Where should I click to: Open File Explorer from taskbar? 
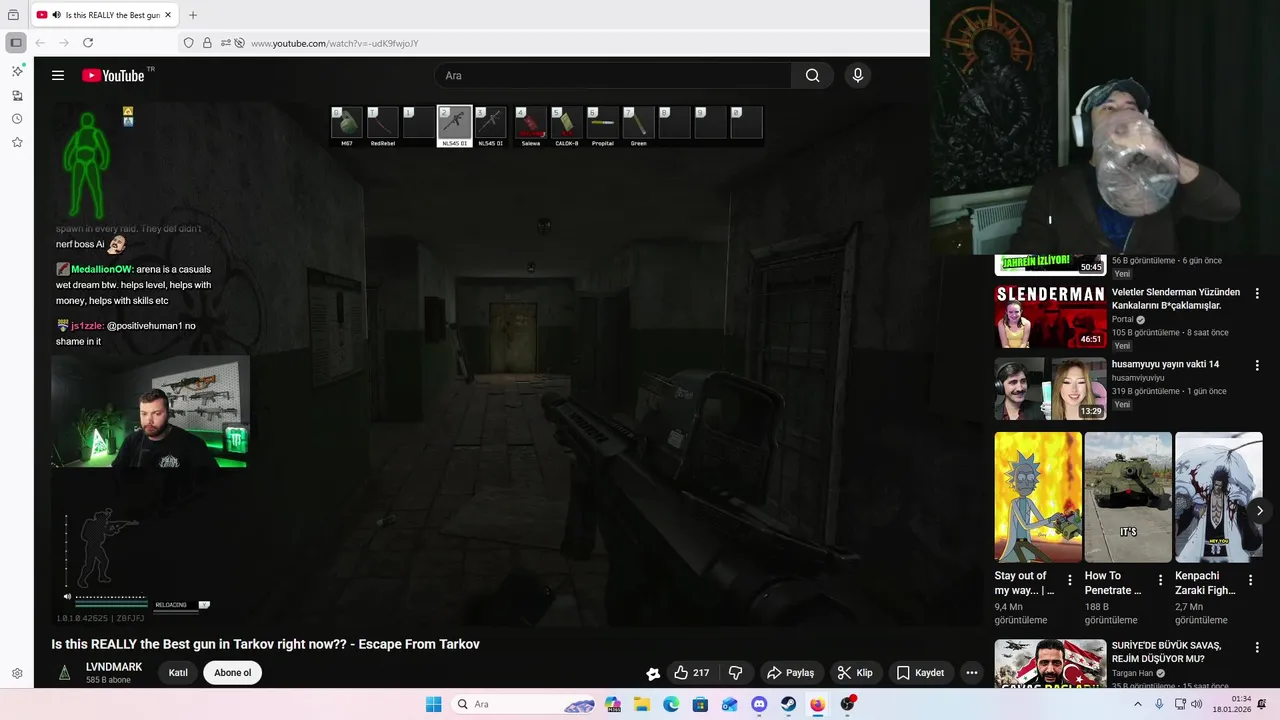point(642,705)
